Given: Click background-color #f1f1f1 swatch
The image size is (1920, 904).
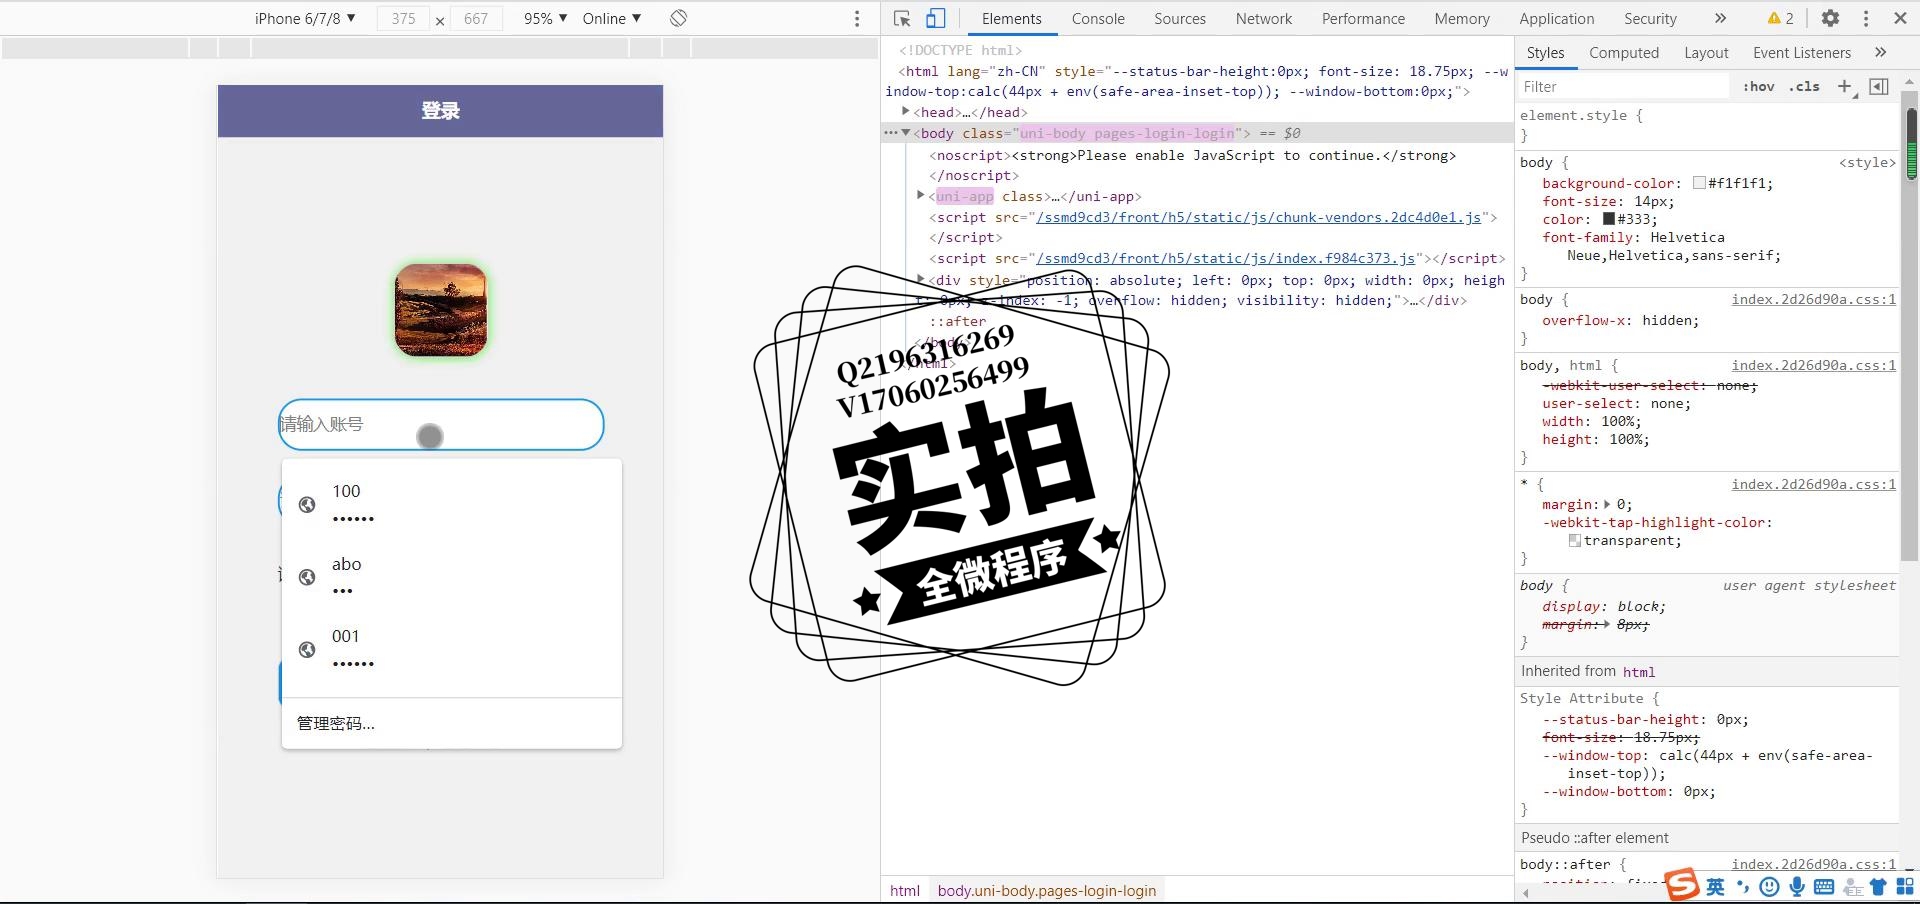Looking at the screenshot, I should click(1698, 183).
